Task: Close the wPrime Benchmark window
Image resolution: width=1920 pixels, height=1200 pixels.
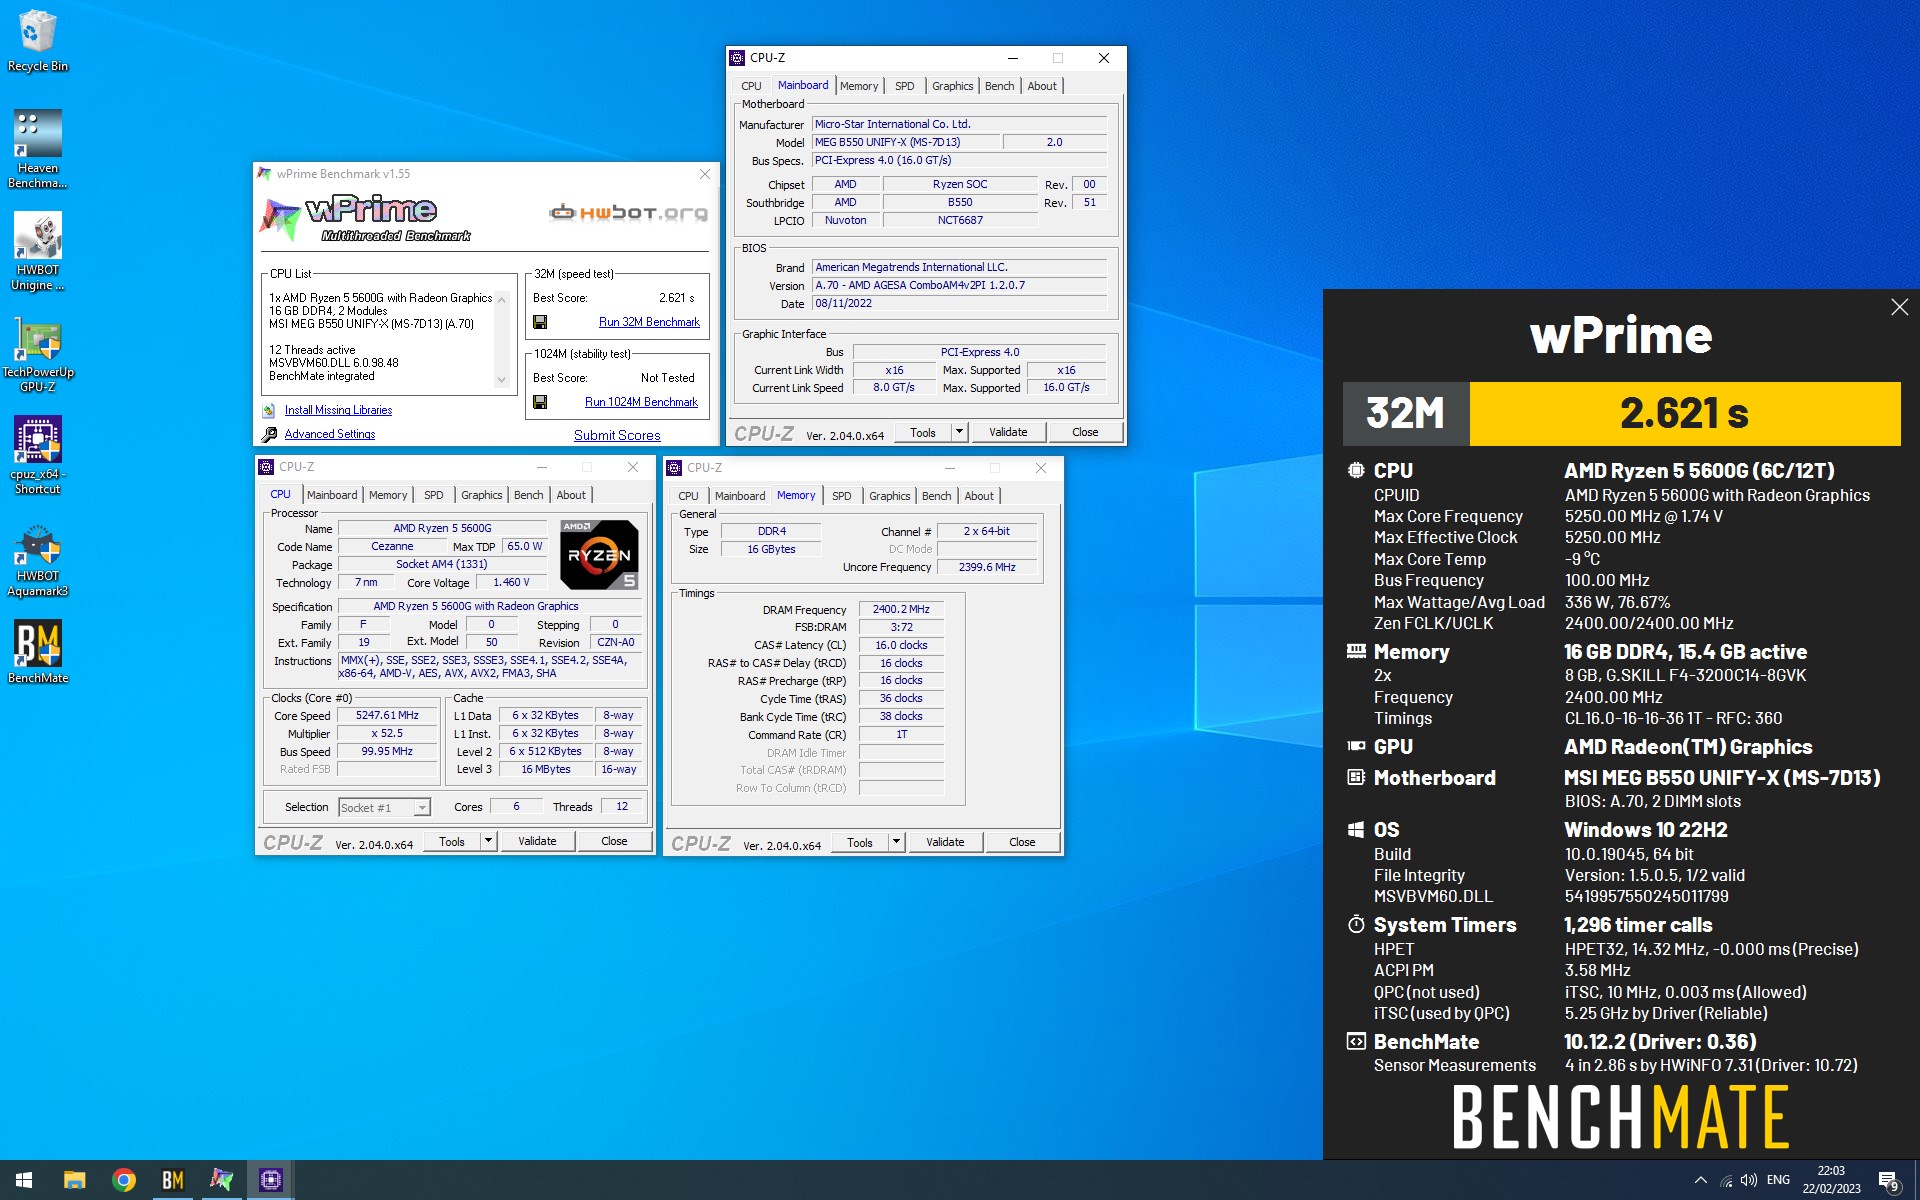Action: (x=704, y=174)
